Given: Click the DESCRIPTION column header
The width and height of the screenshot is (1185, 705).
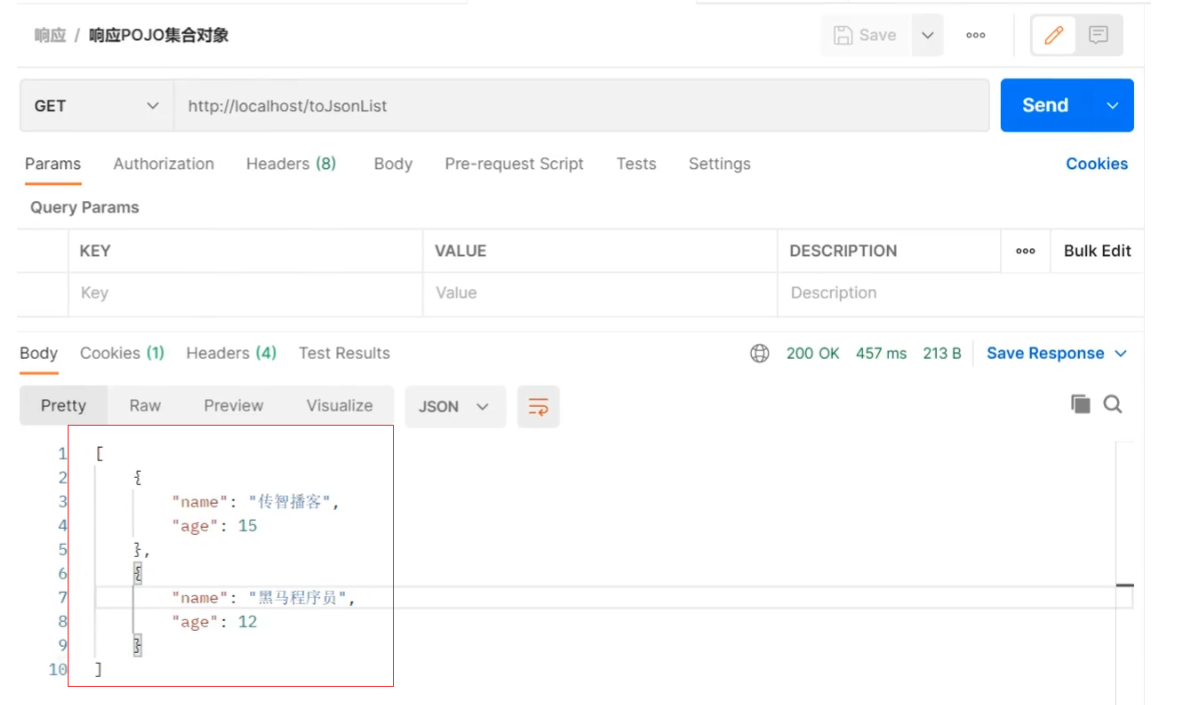Looking at the screenshot, I should click(x=843, y=251).
